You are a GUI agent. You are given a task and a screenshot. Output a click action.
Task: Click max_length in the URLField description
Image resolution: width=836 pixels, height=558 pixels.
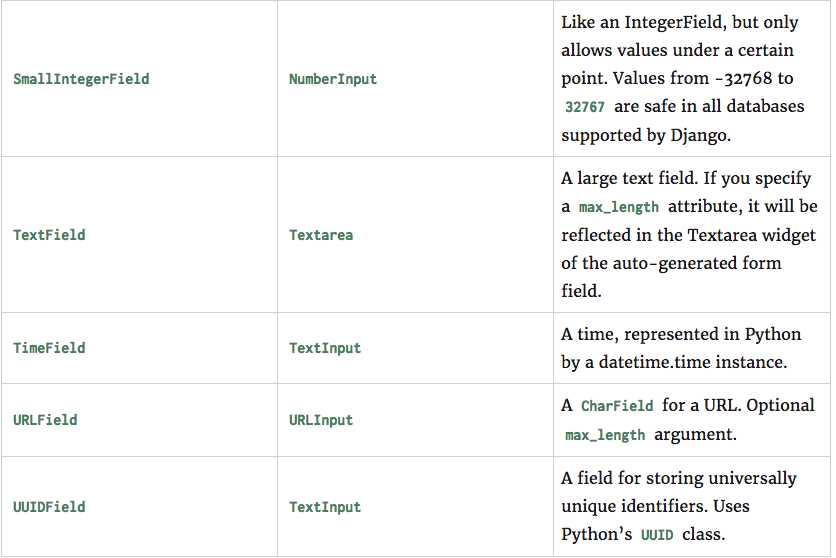pyautogui.click(x=605, y=435)
